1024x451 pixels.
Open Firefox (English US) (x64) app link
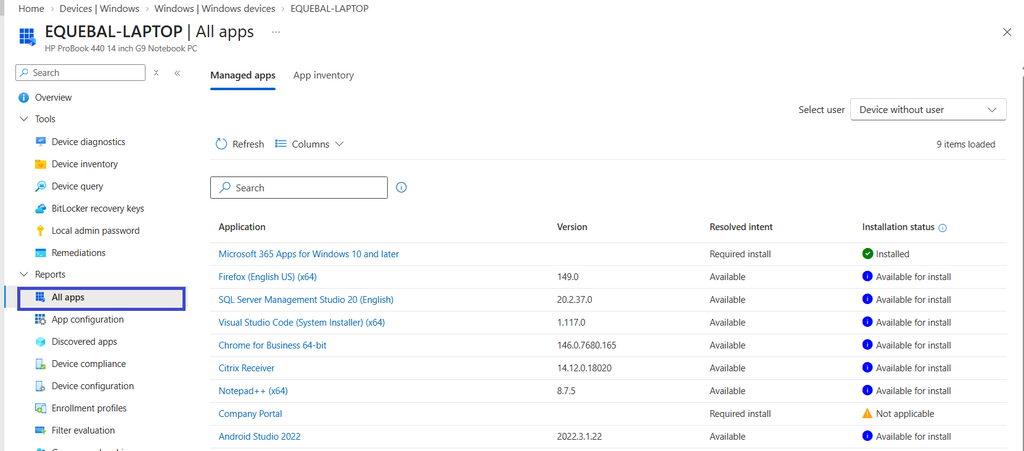pyautogui.click(x=267, y=277)
